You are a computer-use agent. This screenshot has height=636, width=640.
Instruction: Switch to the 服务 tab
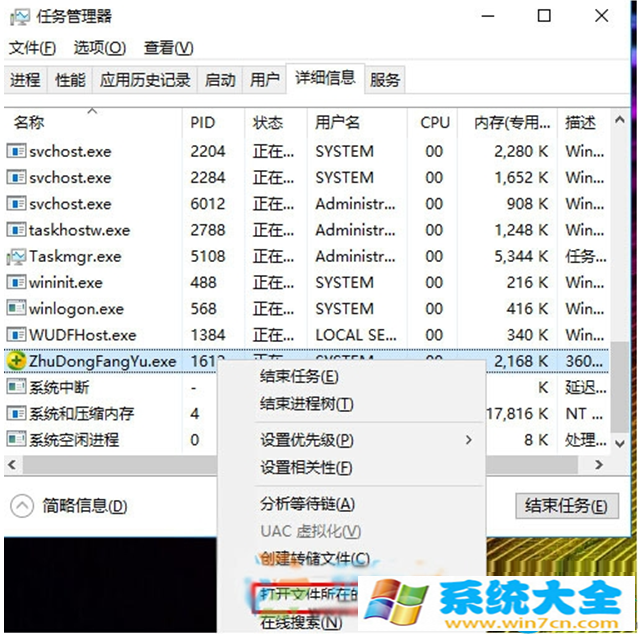pos(385,80)
